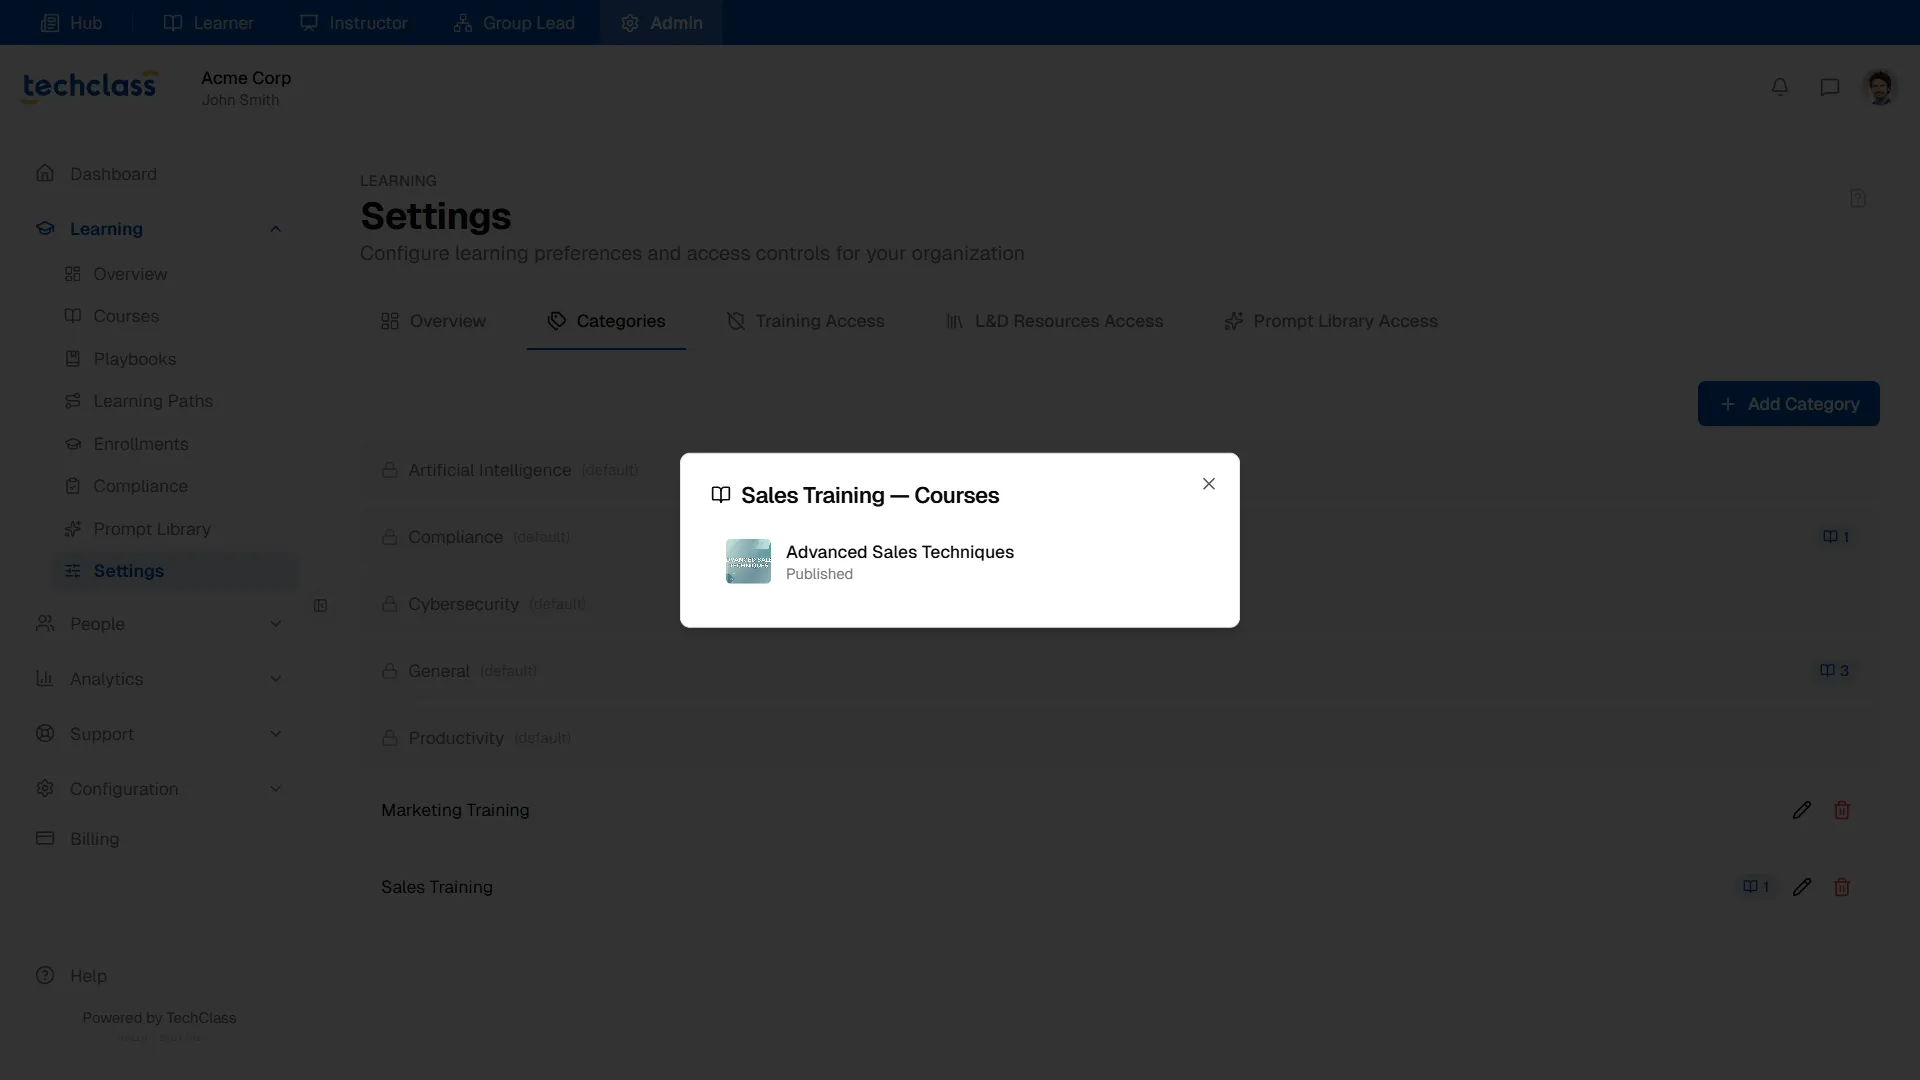Delete the Marketing Training category

[1842, 810]
